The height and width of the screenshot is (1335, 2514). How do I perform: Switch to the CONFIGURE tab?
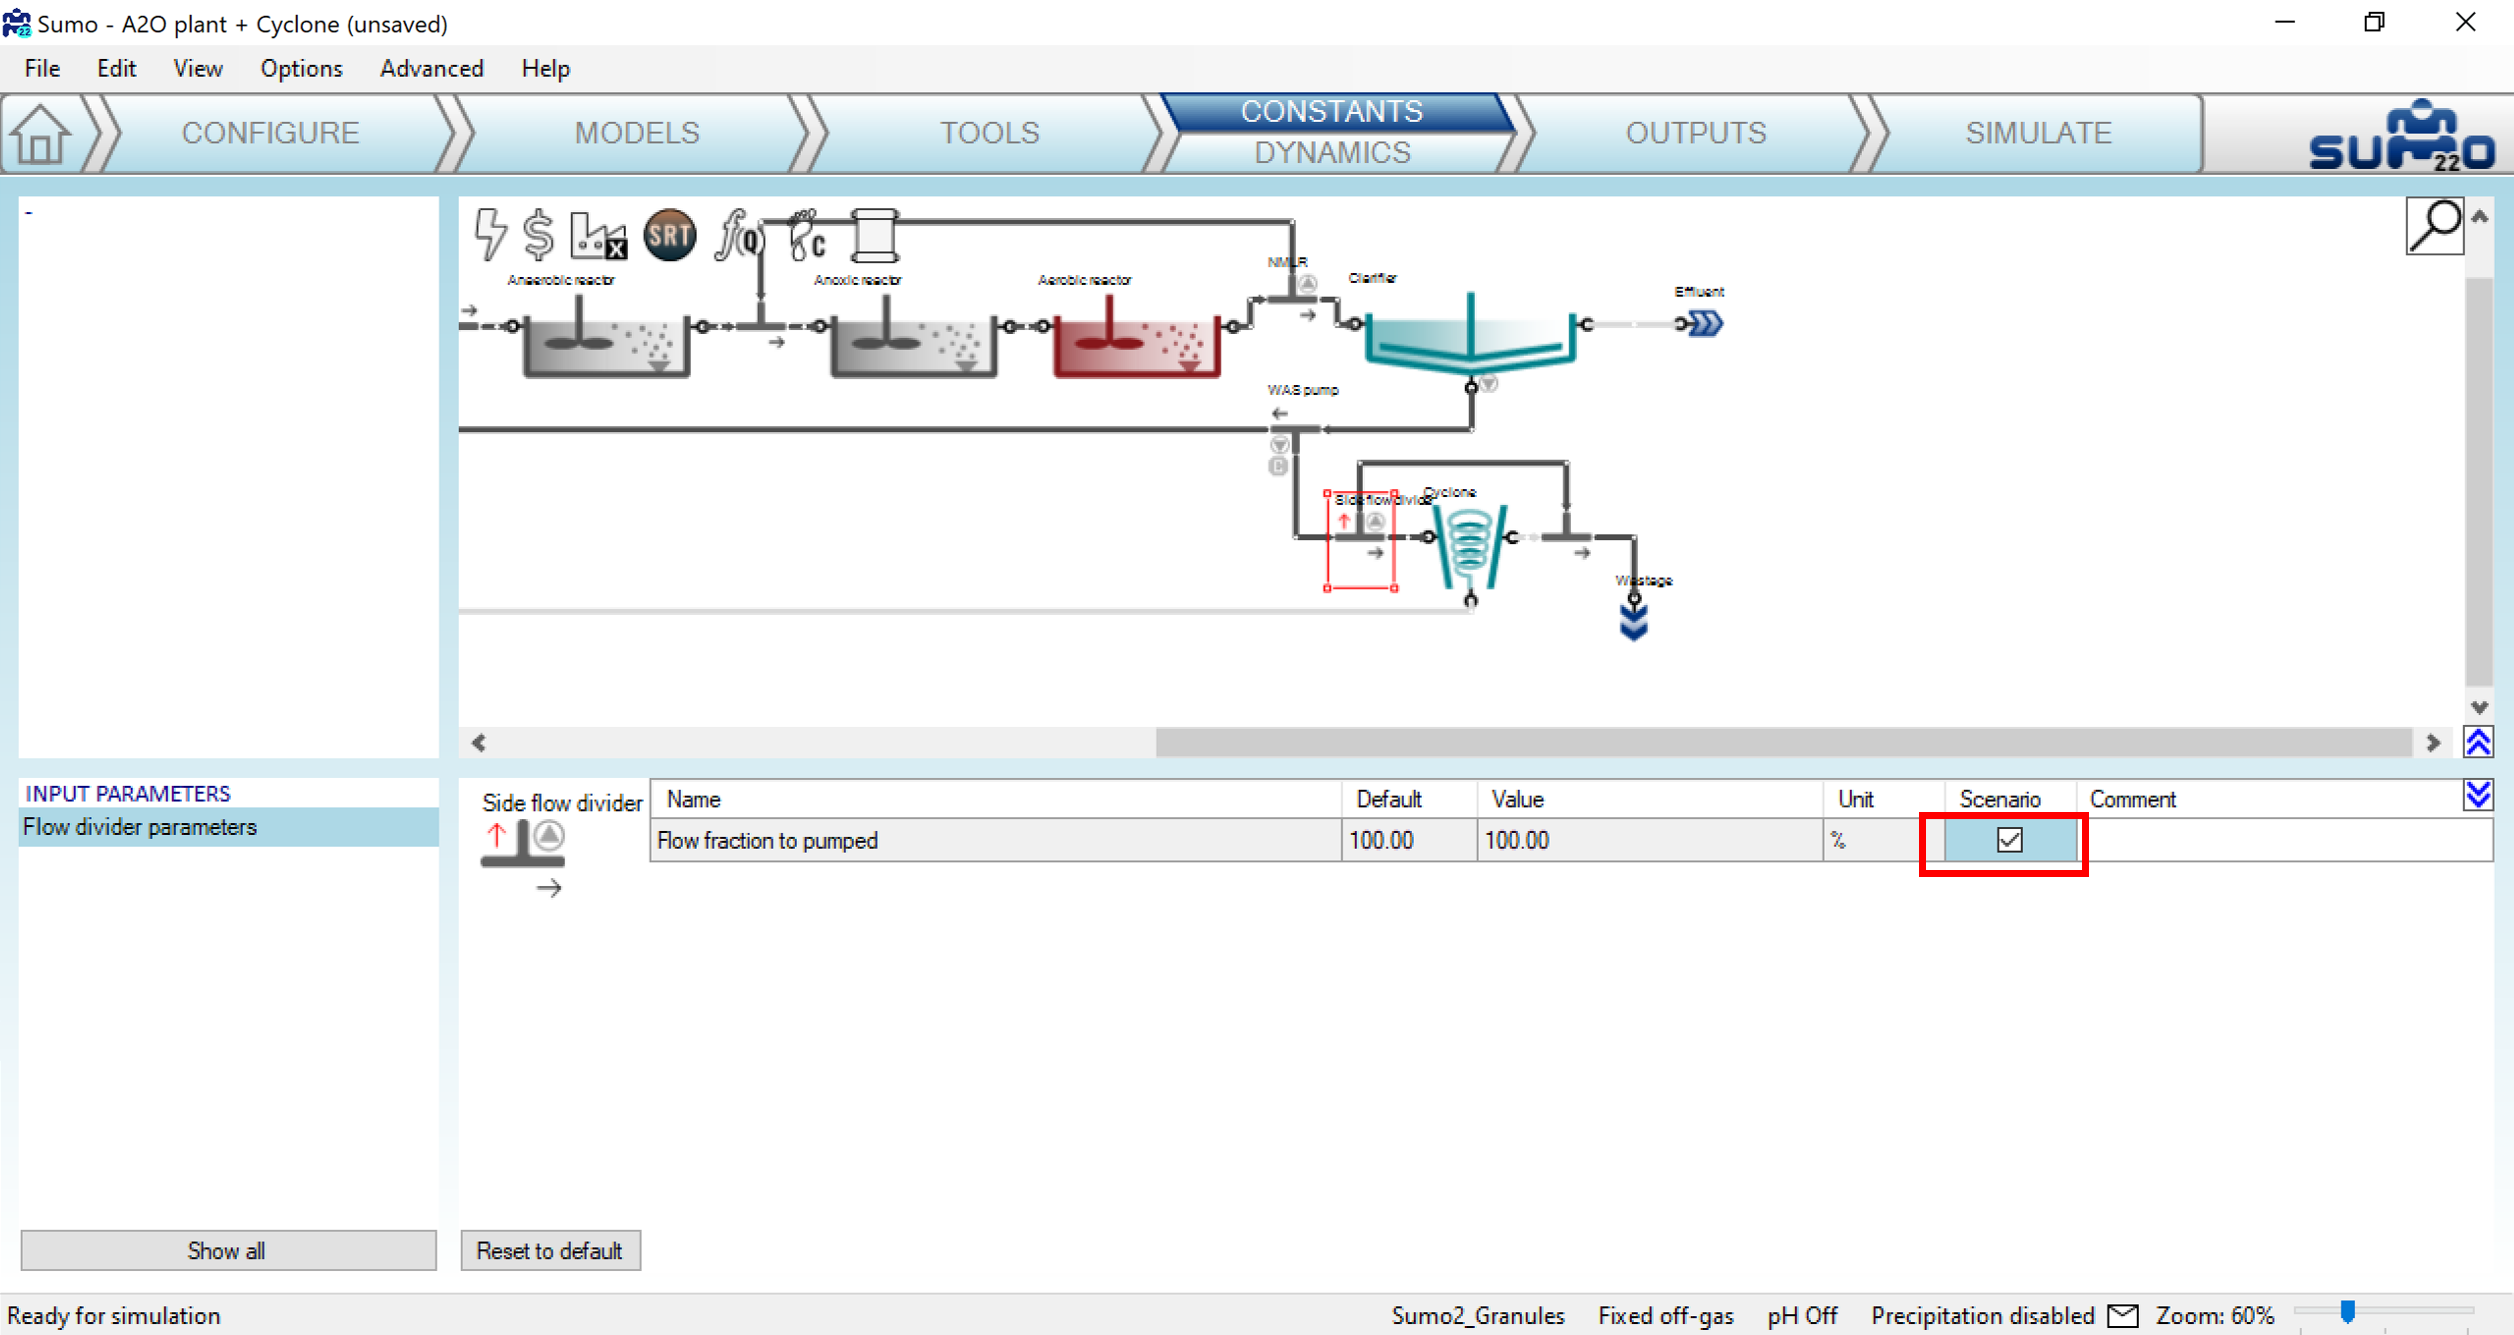coord(270,133)
